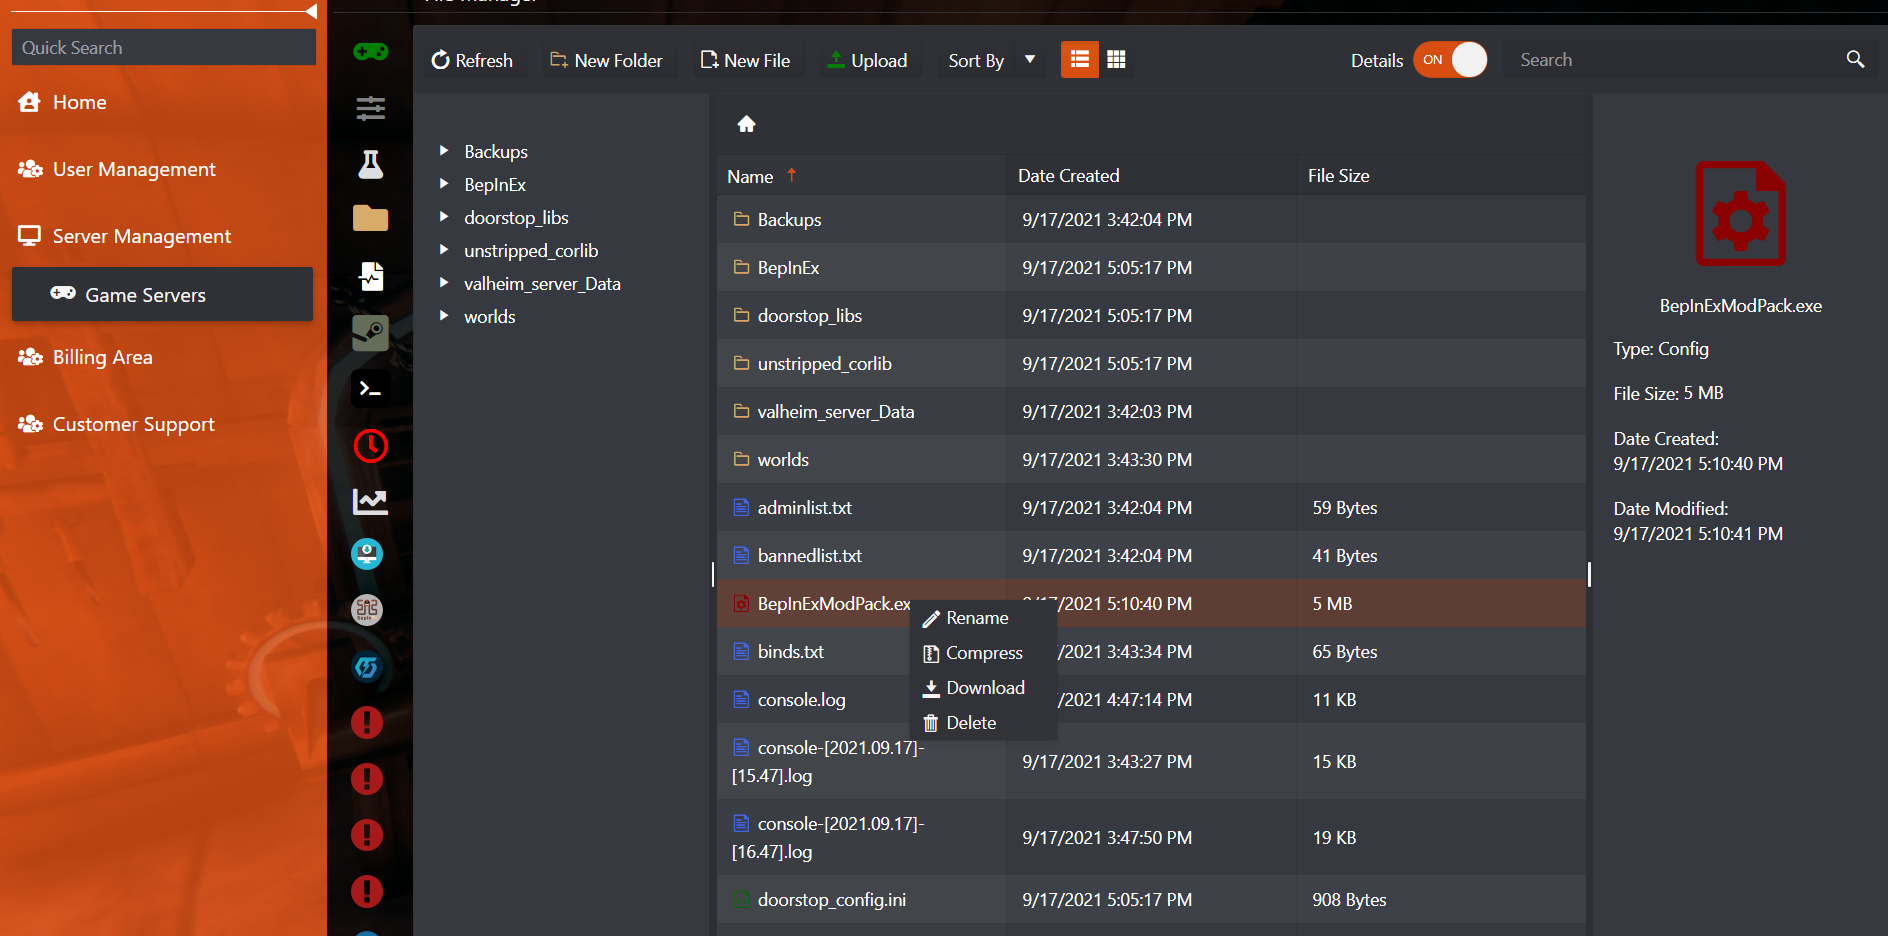
Task: Open the green game controller icon
Action: pyautogui.click(x=370, y=52)
